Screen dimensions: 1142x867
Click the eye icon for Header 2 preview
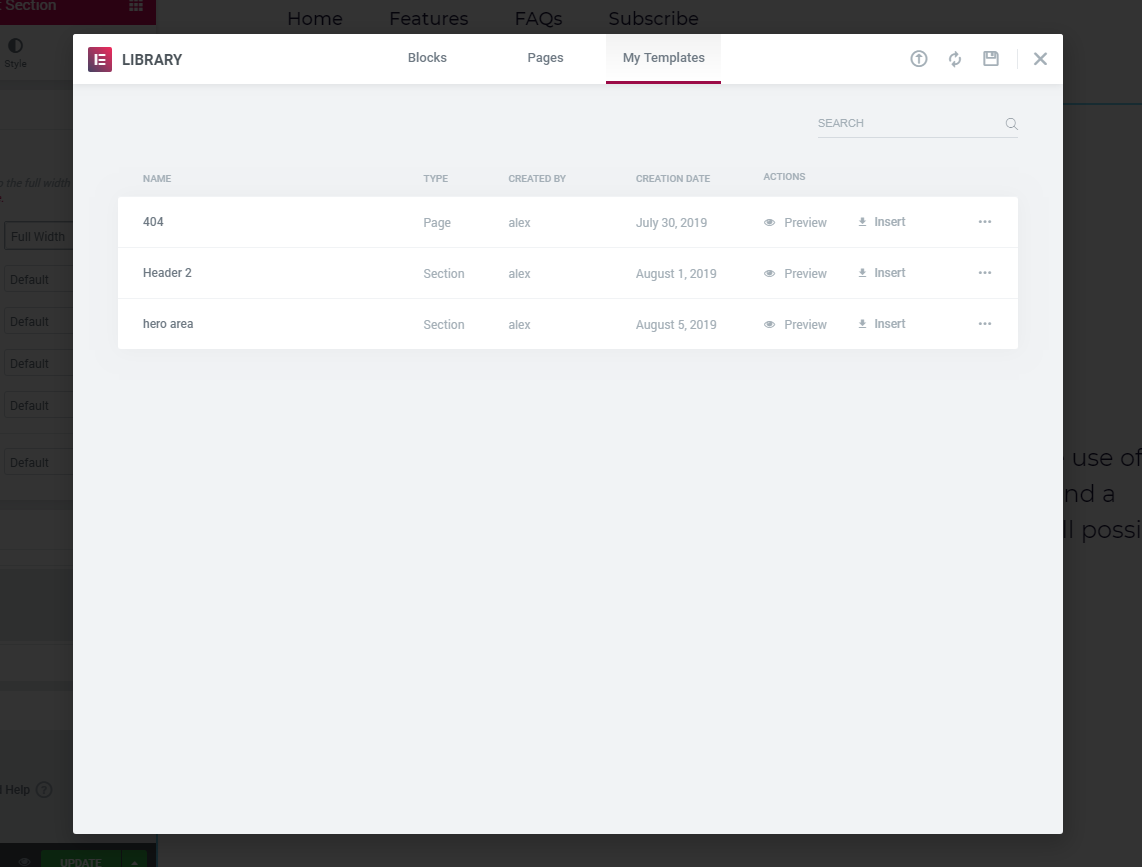click(770, 274)
